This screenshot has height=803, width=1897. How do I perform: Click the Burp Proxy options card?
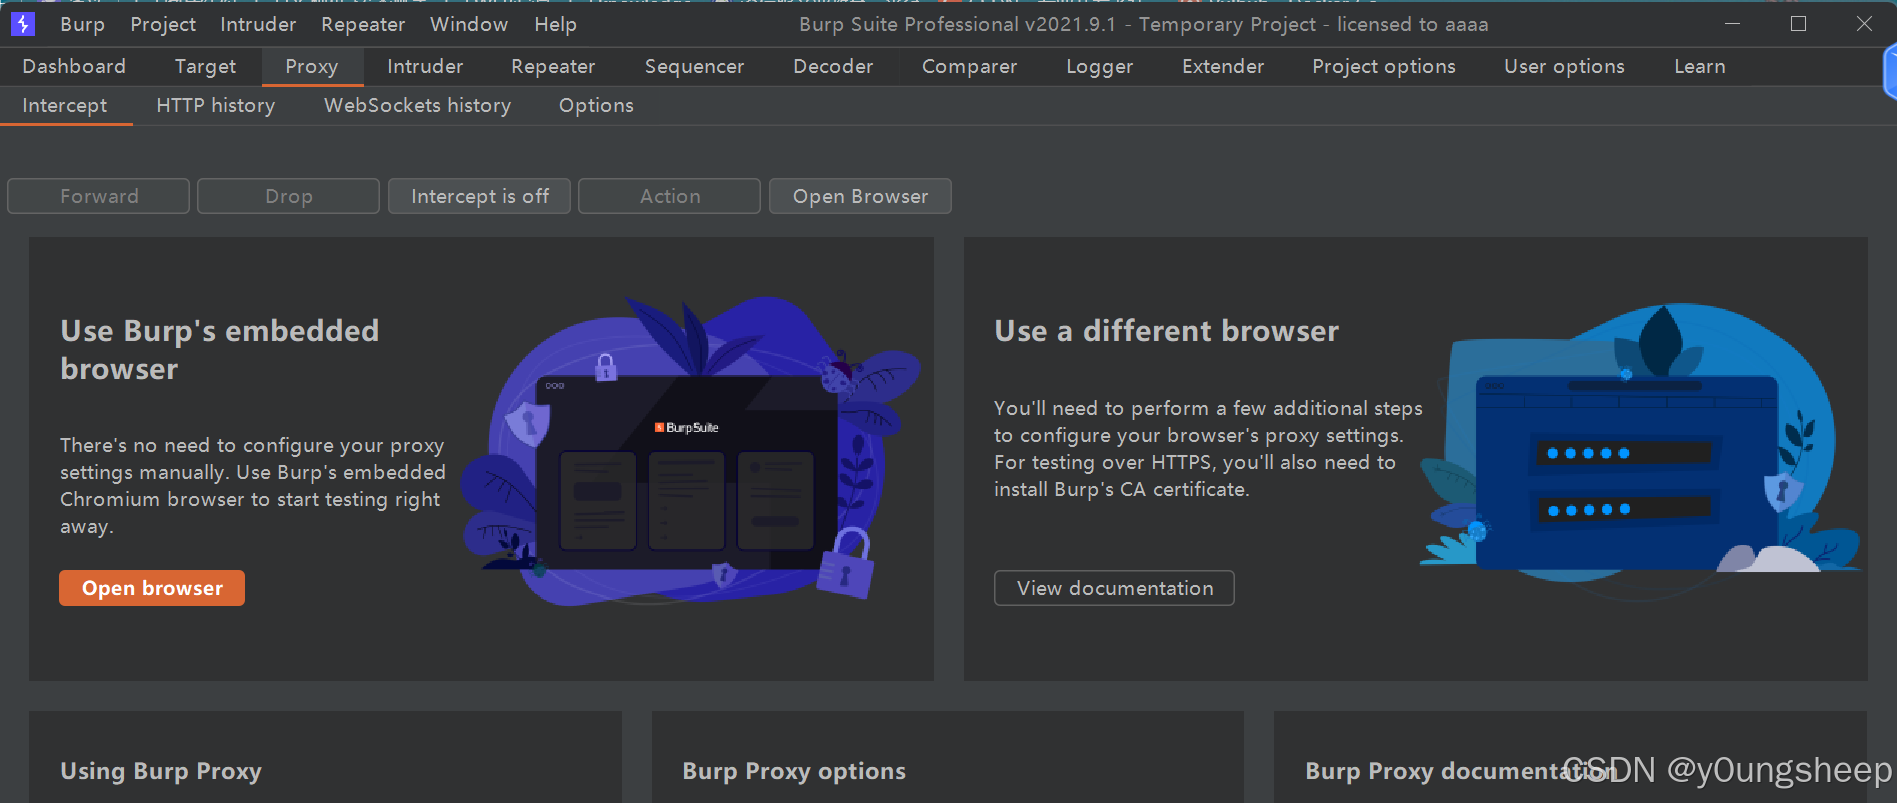(948, 757)
